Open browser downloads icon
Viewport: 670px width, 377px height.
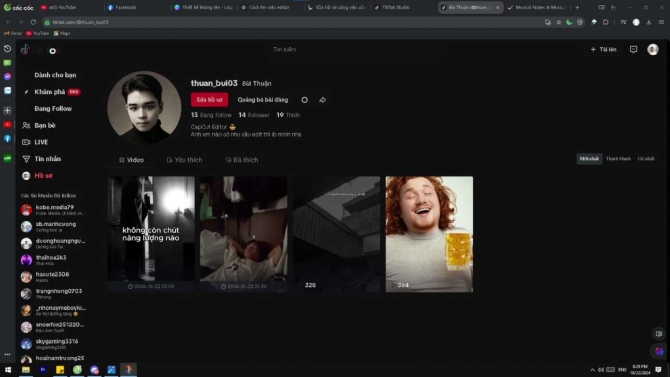(649, 22)
